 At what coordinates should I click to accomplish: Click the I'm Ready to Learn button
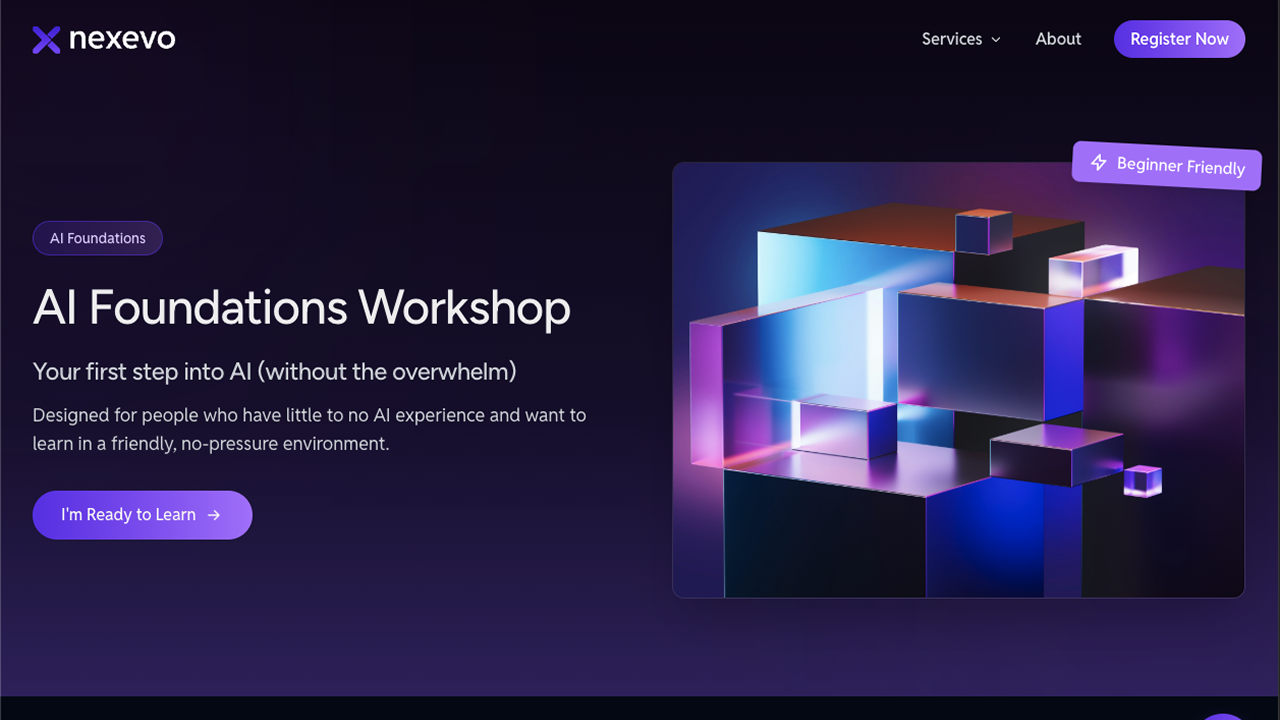[142, 515]
